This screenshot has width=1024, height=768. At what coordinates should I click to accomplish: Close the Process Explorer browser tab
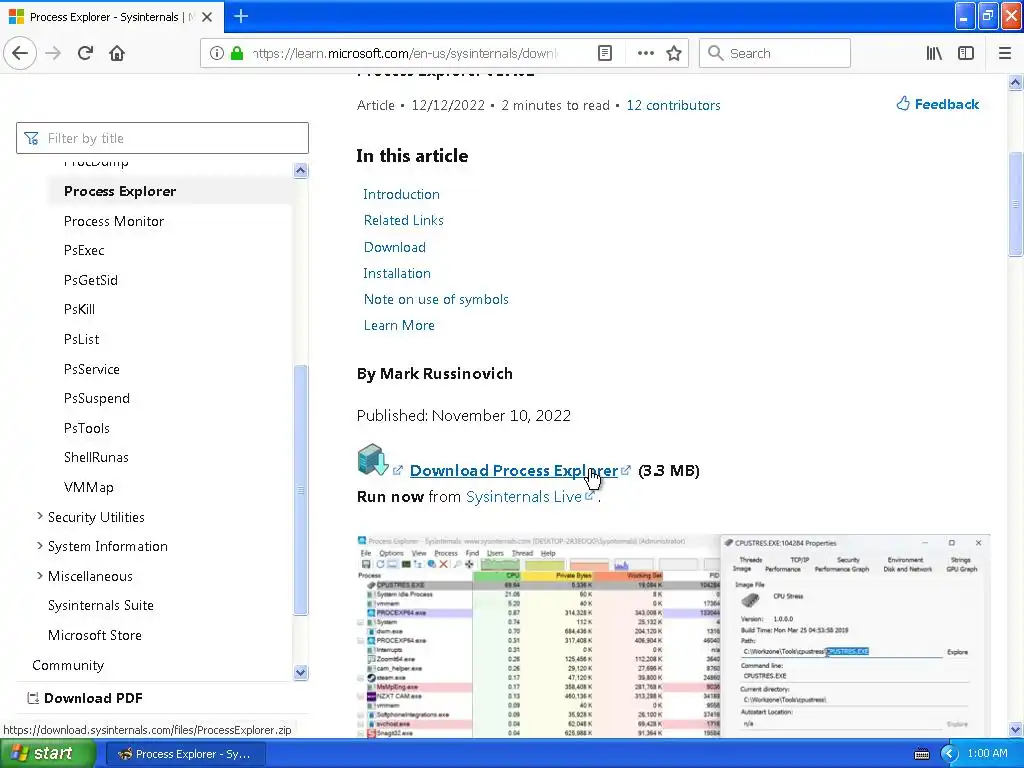(x=207, y=17)
